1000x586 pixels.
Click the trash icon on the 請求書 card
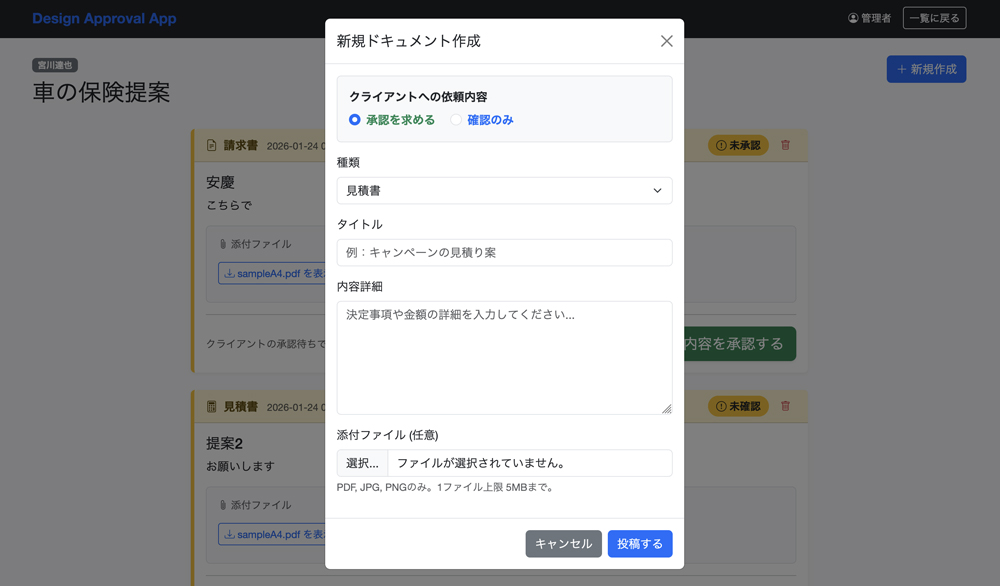tap(786, 145)
